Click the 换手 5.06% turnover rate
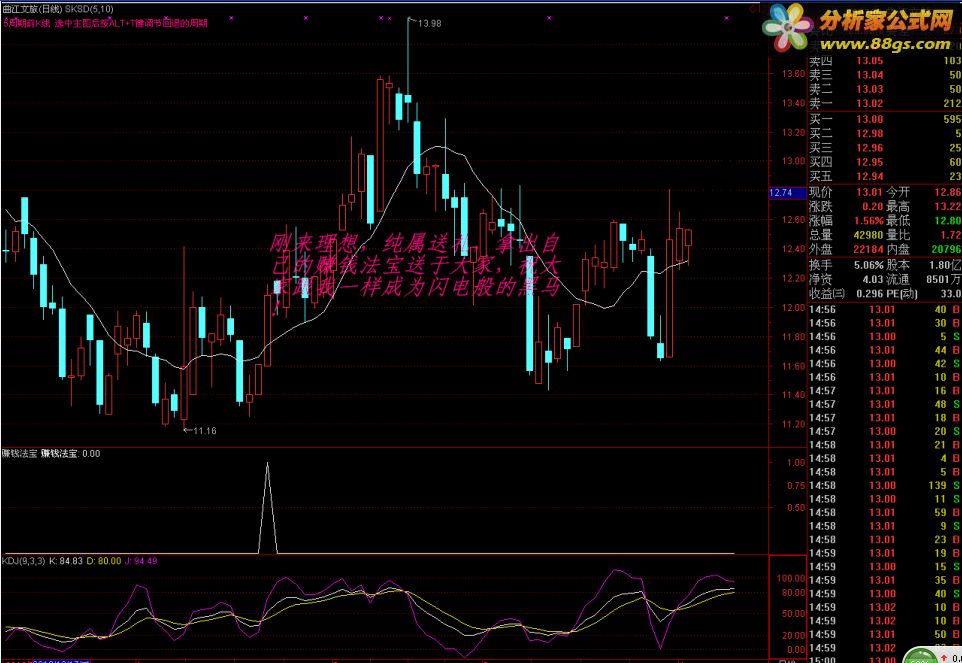 [x=871, y=265]
